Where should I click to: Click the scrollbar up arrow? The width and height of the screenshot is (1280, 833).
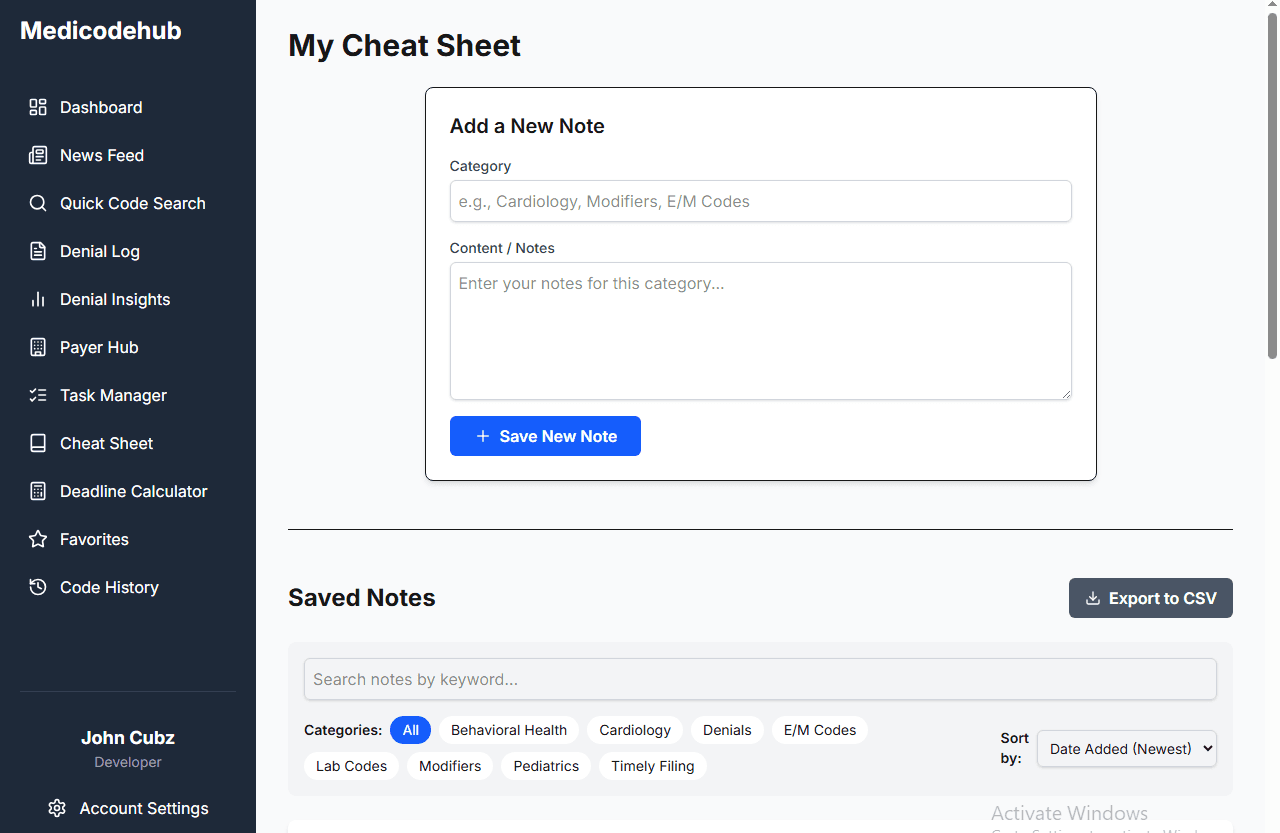[1272, 7]
